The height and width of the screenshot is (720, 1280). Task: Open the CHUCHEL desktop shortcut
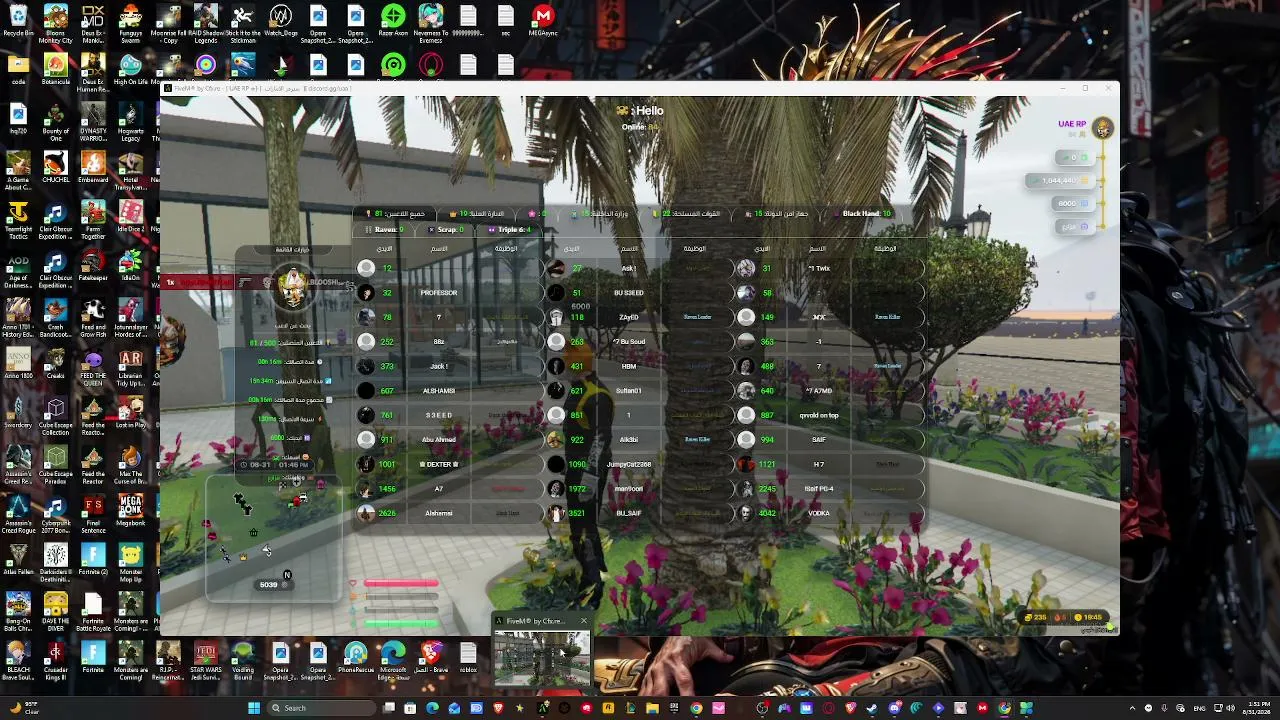point(56,167)
